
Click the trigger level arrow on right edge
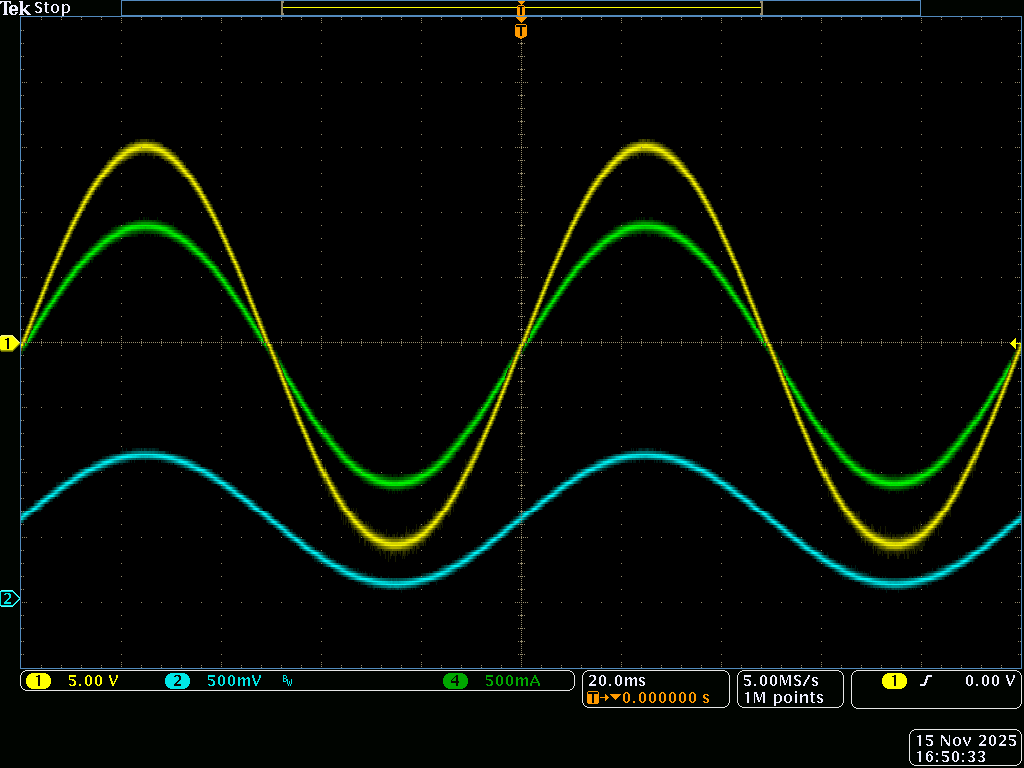point(1015,344)
